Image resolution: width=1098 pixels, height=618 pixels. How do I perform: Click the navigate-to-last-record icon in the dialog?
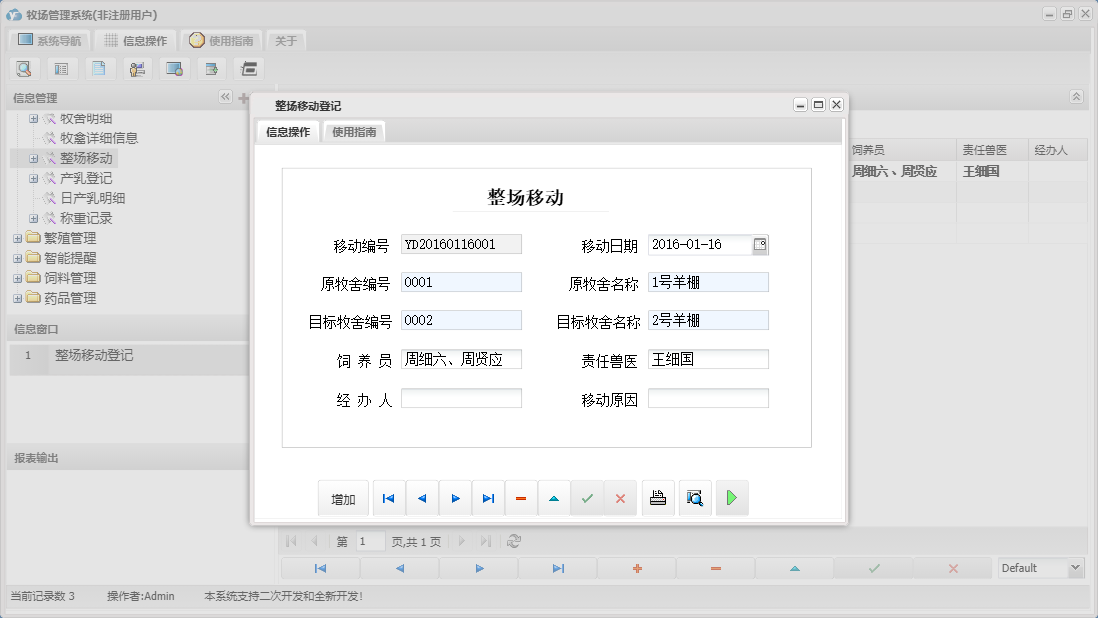click(488, 497)
